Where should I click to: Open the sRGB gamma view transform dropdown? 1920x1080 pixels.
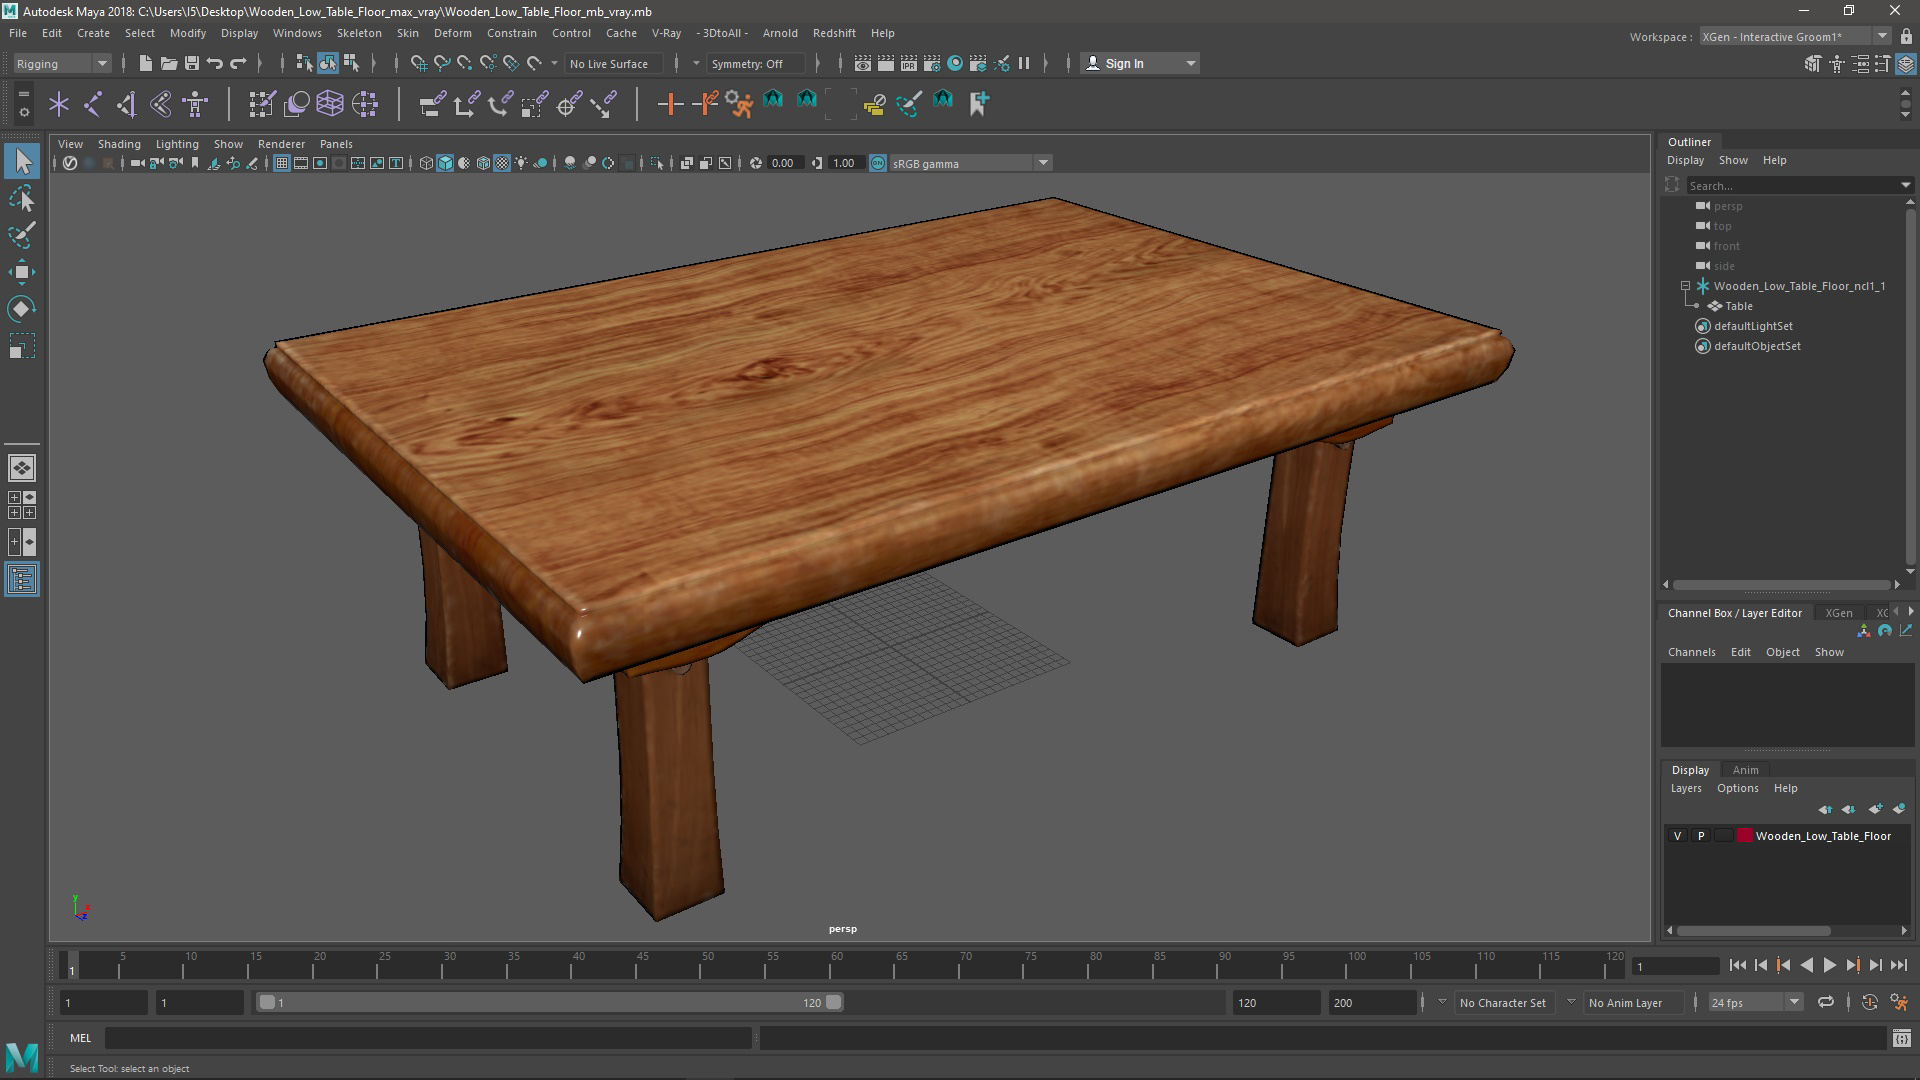click(1043, 163)
